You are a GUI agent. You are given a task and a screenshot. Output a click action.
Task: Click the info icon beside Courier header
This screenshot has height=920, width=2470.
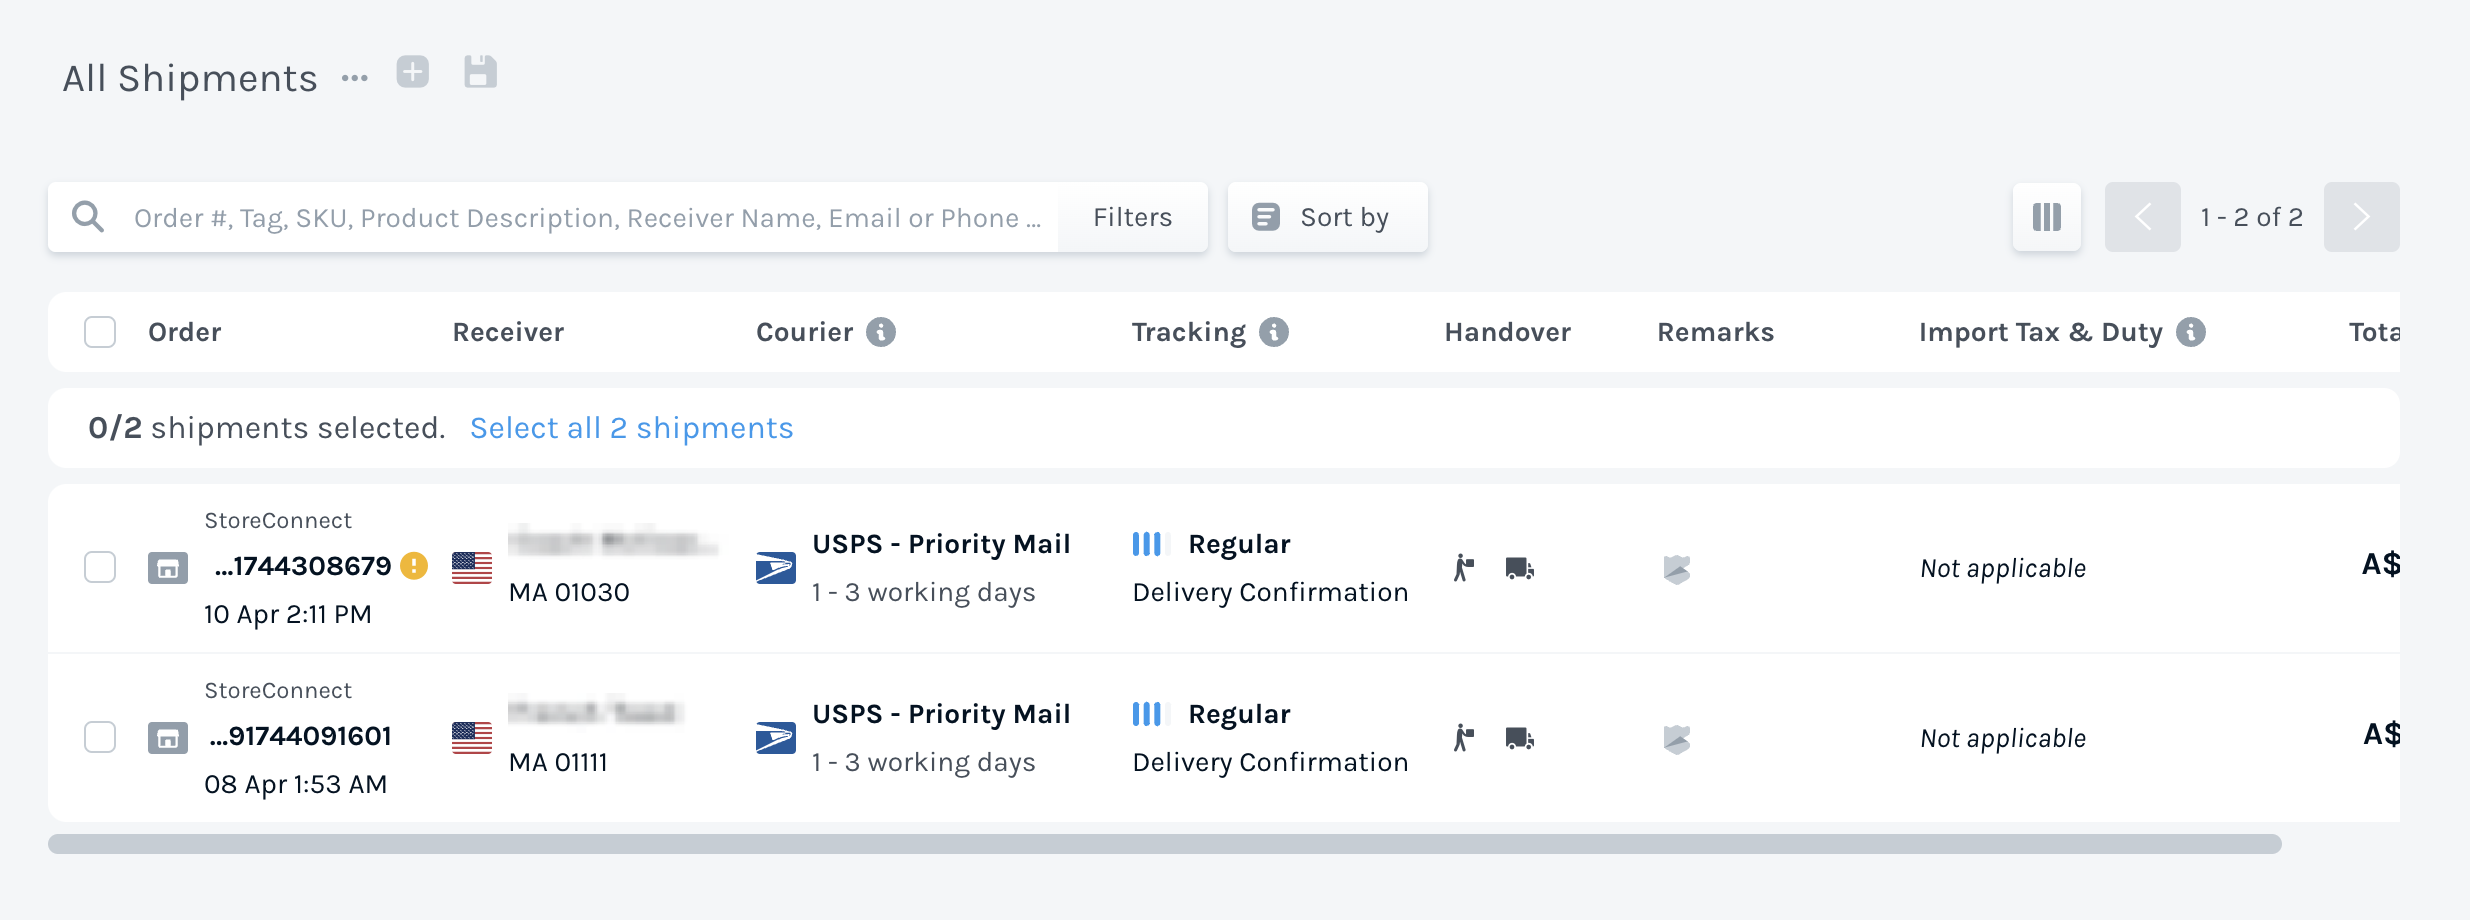pos(881,331)
